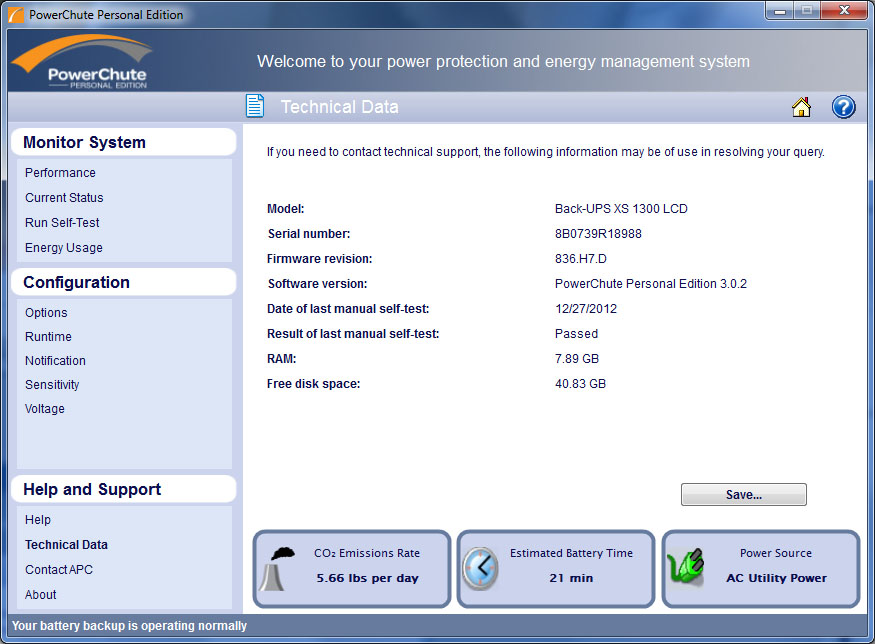Click the Home house icon
875x644 pixels.
pyautogui.click(x=801, y=107)
